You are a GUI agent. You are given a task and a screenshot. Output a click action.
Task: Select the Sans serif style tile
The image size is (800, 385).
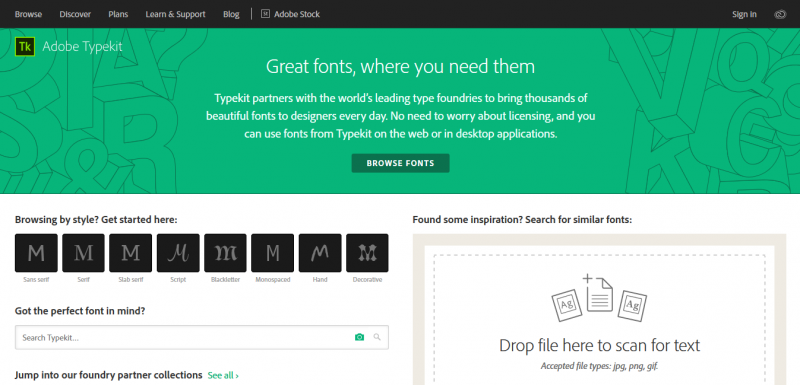coord(36,253)
